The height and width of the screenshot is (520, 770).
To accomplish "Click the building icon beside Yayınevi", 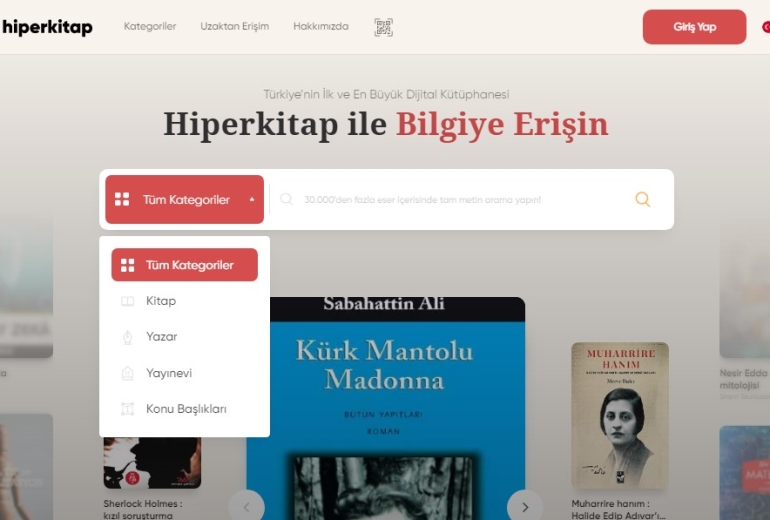I will click(x=127, y=373).
